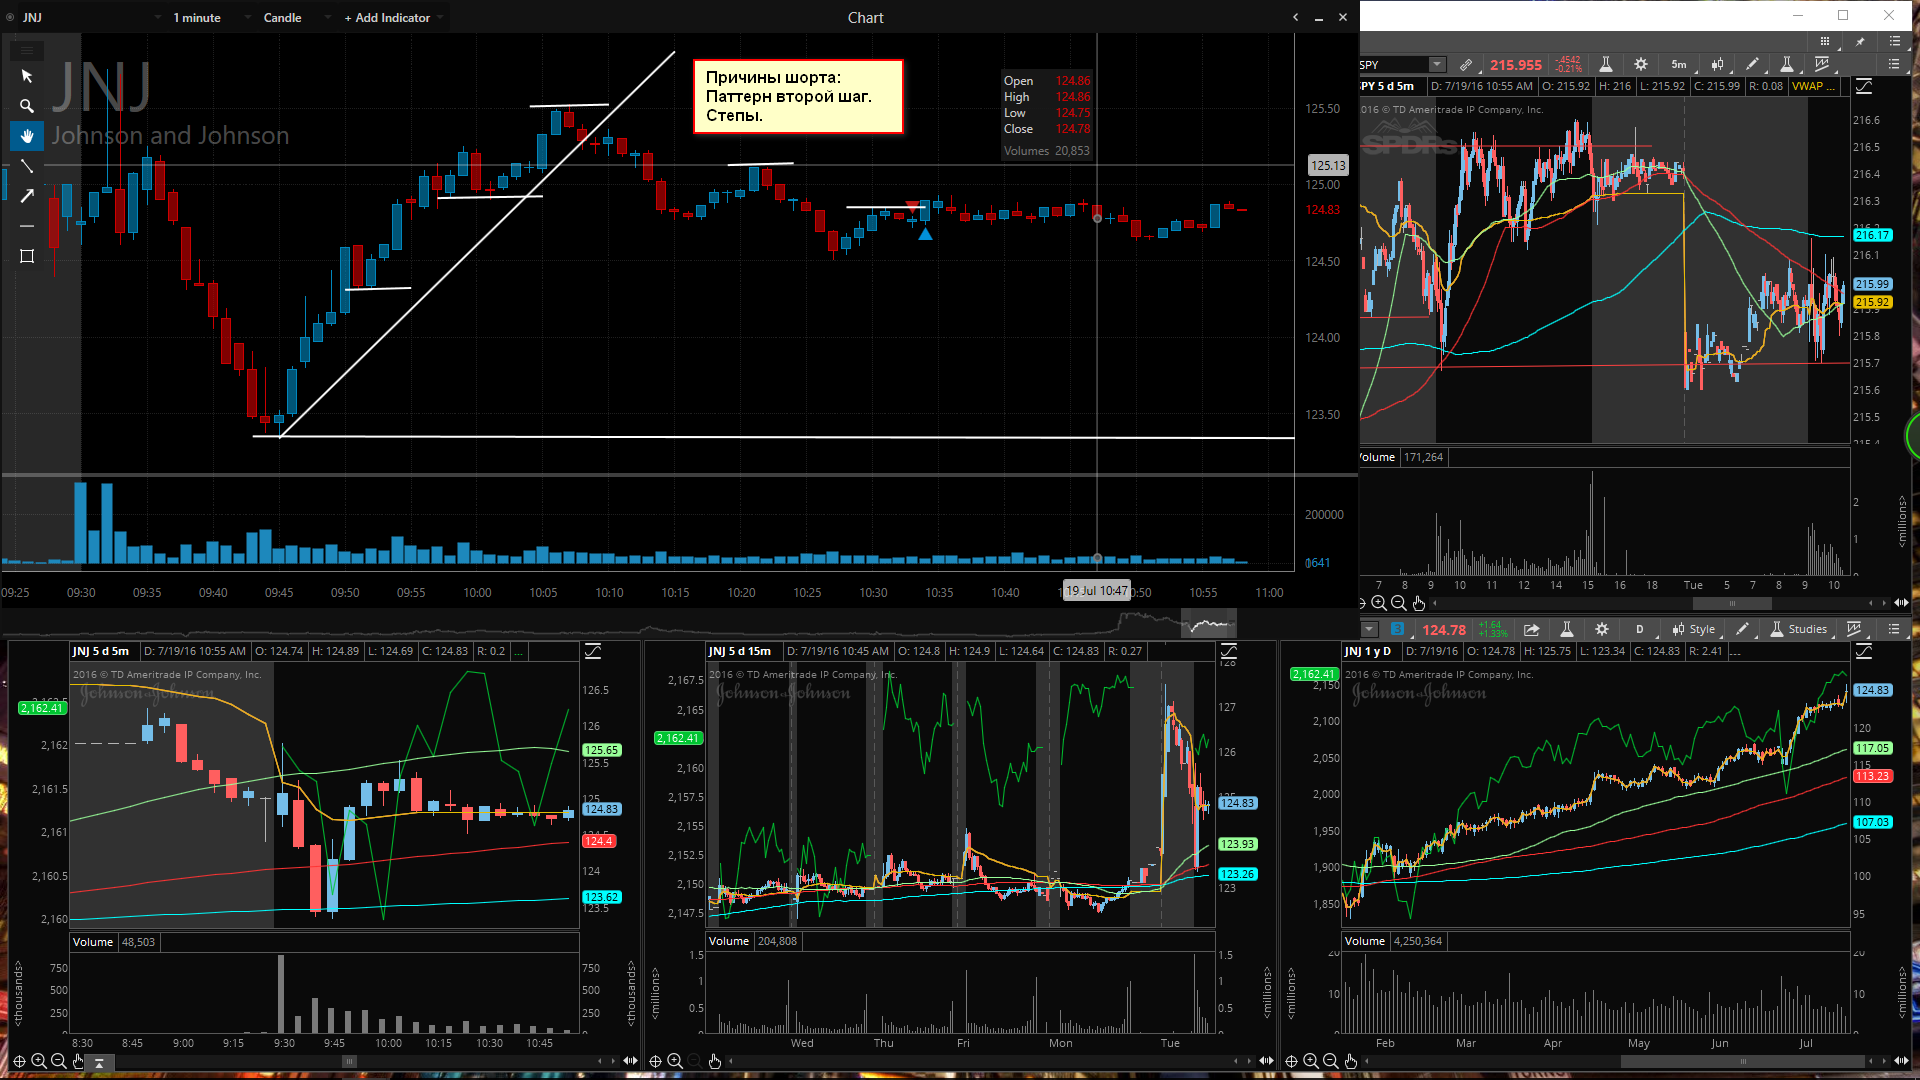Open the symbol dropdown left of blue 3 badge

click(1370, 629)
